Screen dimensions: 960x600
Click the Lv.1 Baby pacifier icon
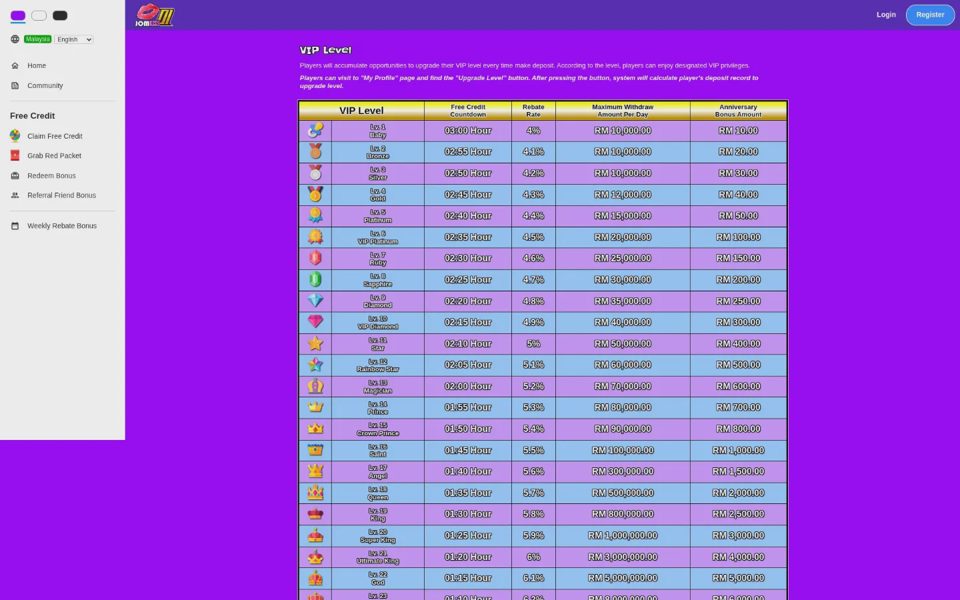[x=315, y=130]
